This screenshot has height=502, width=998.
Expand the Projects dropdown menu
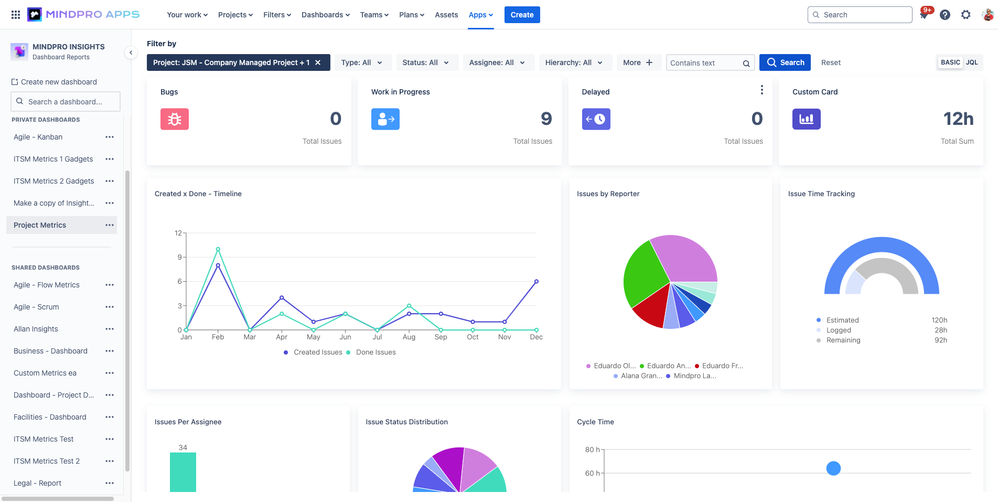pyautogui.click(x=235, y=15)
